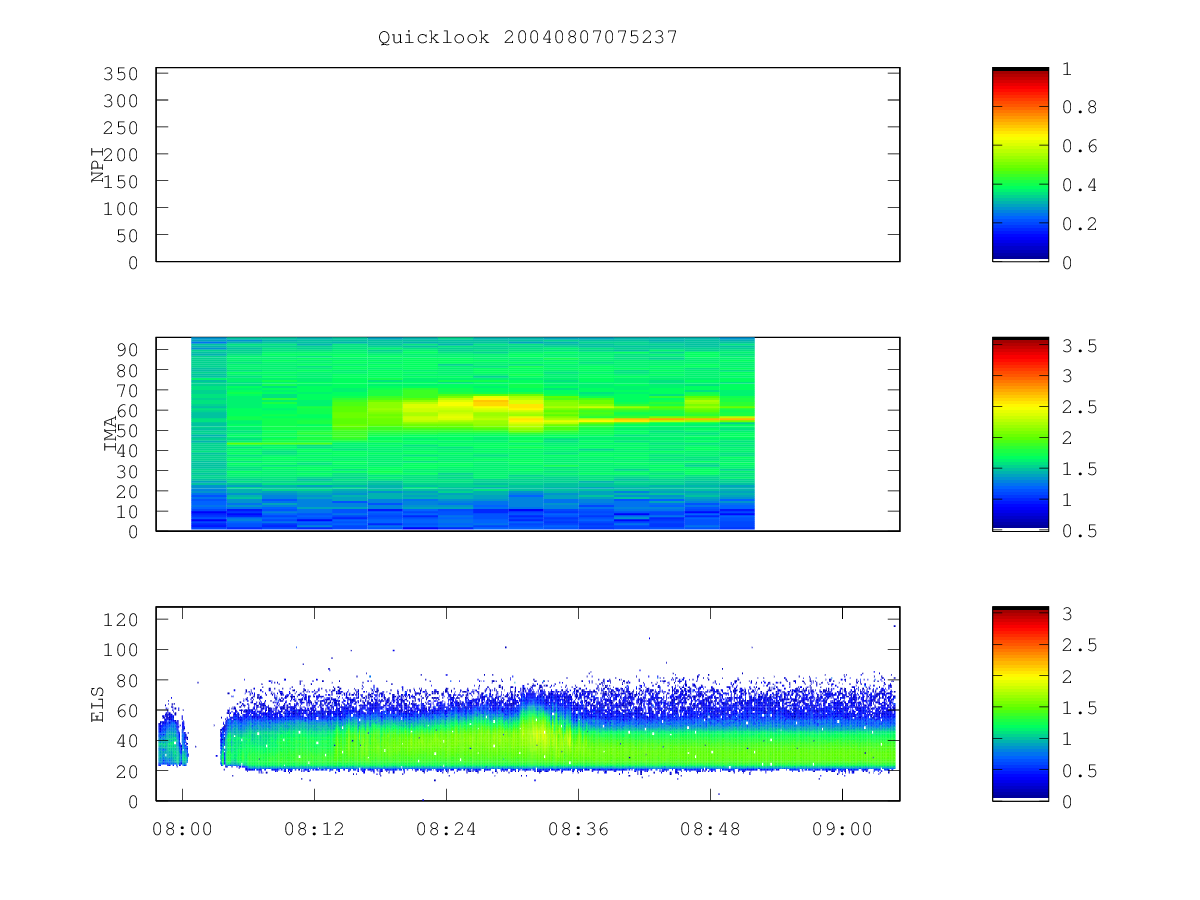The image size is (1200, 900).
Task: Click the 3.5 label on IMA colorbar
Action: [1078, 345]
